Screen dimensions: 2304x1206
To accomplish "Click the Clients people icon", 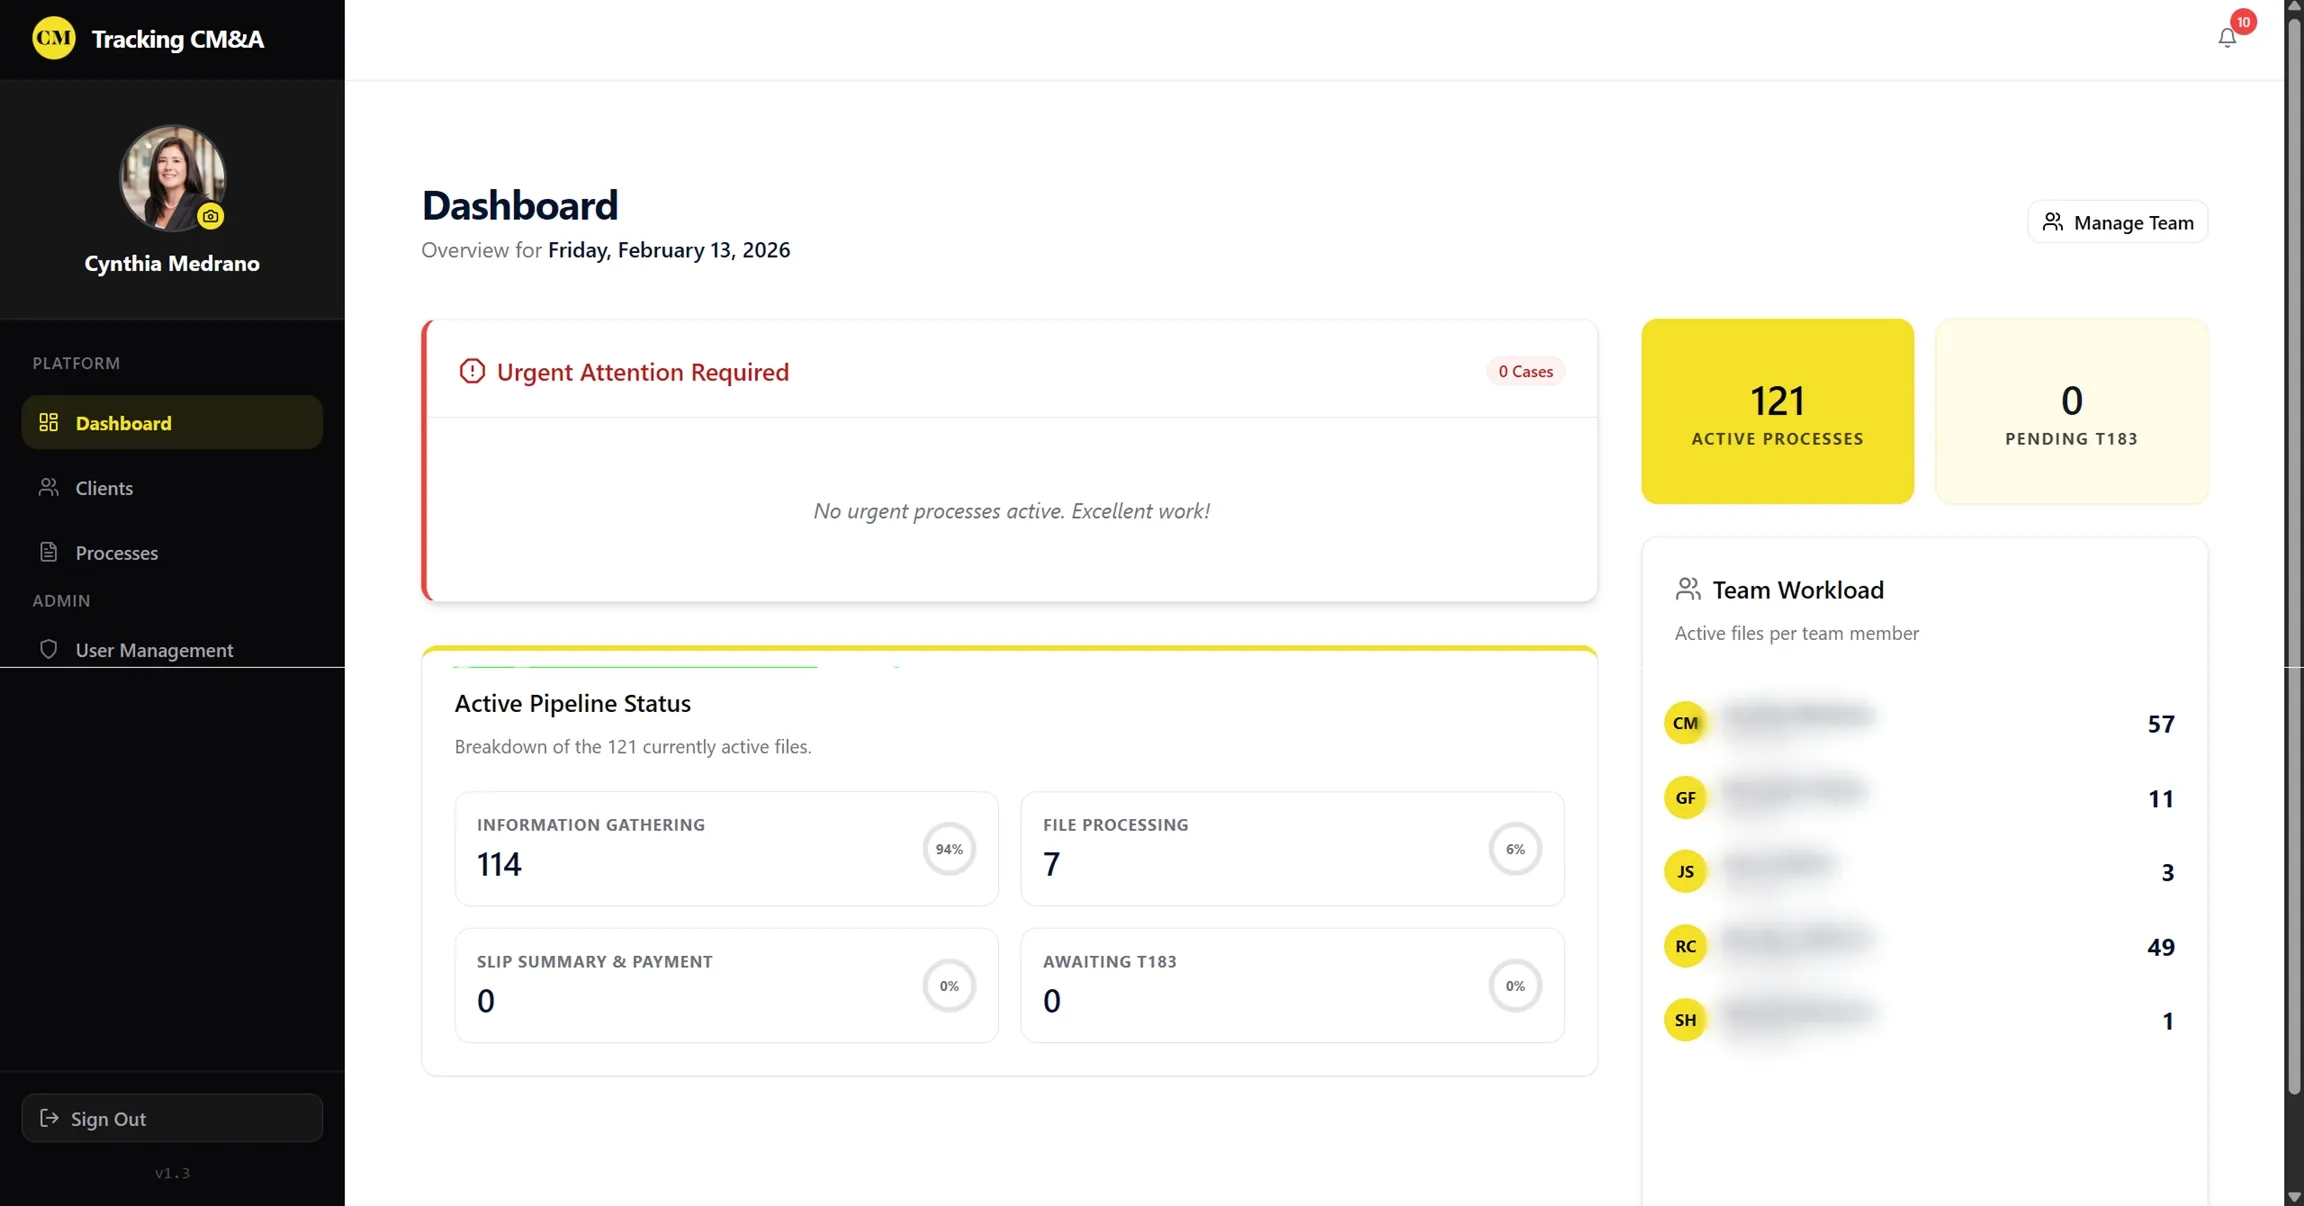I will click(48, 487).
